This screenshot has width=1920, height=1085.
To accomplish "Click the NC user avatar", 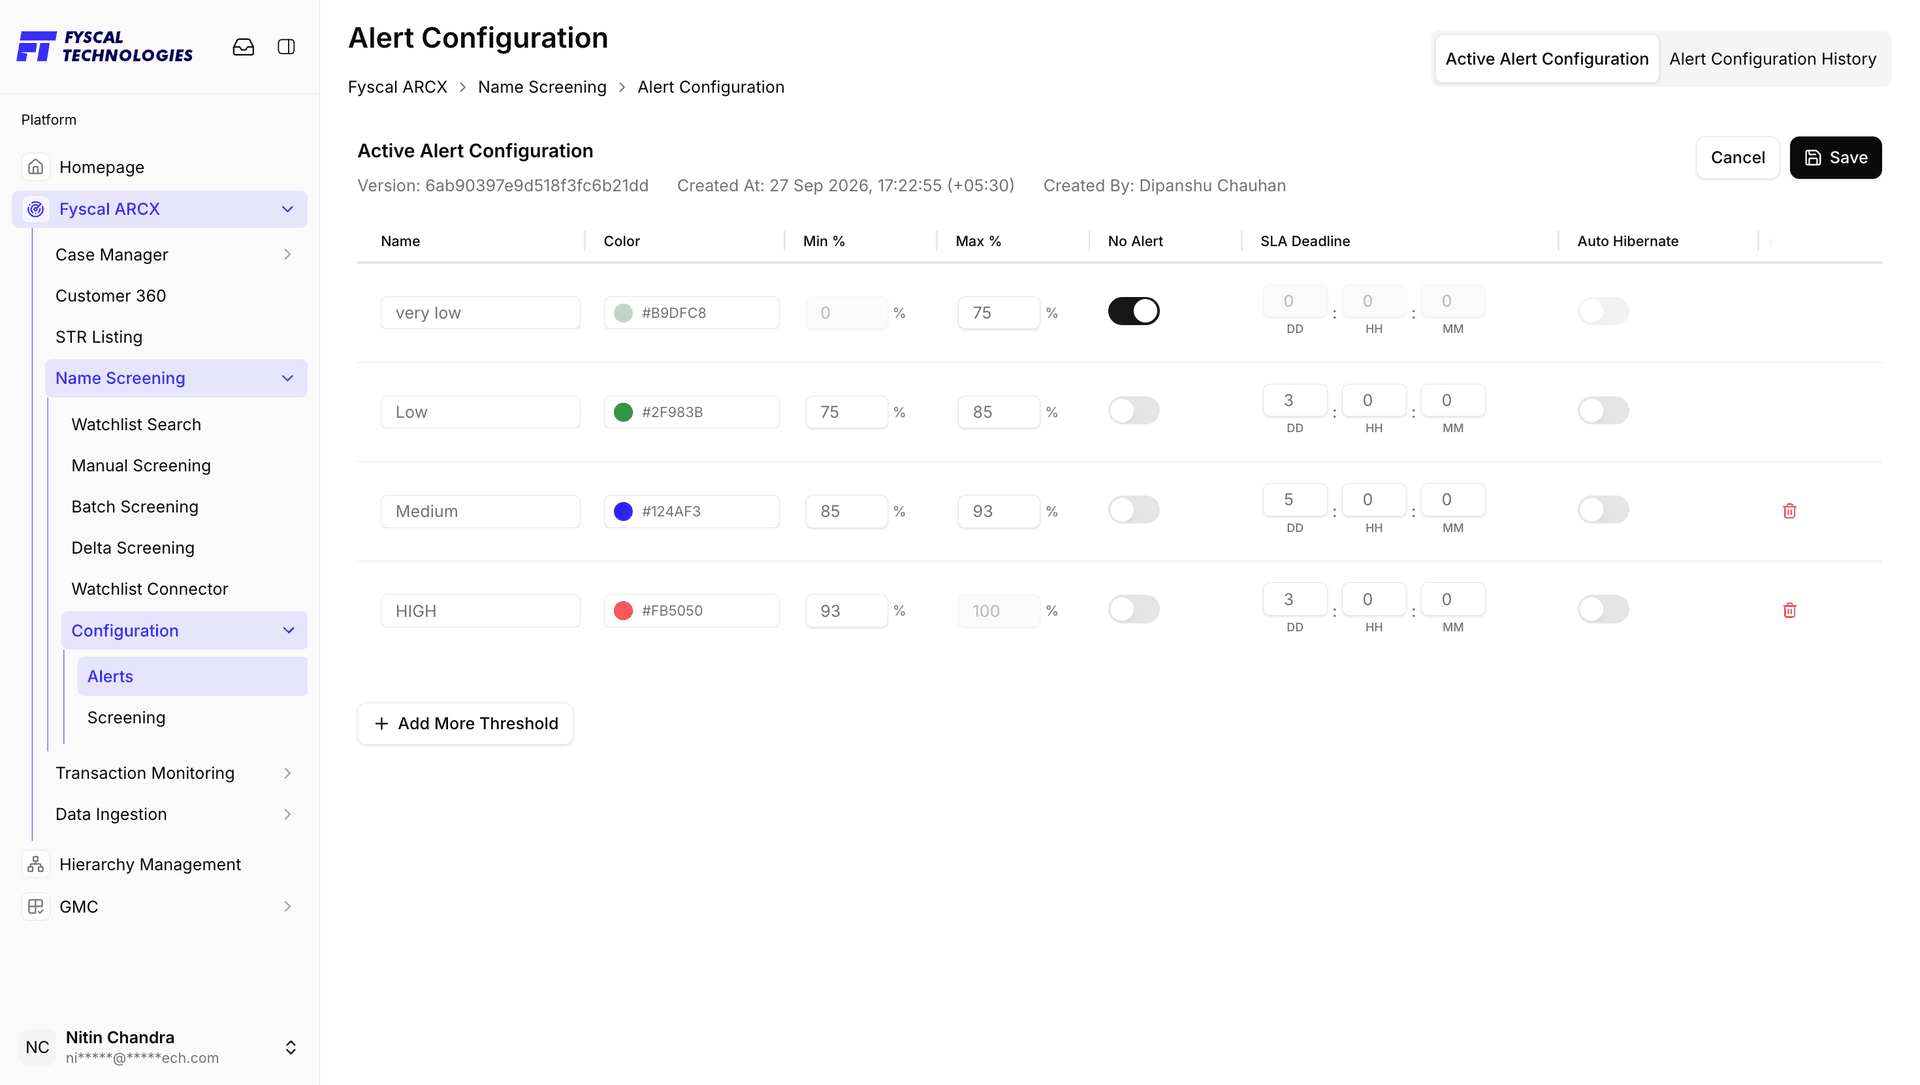I will [x=37, y=1047].
